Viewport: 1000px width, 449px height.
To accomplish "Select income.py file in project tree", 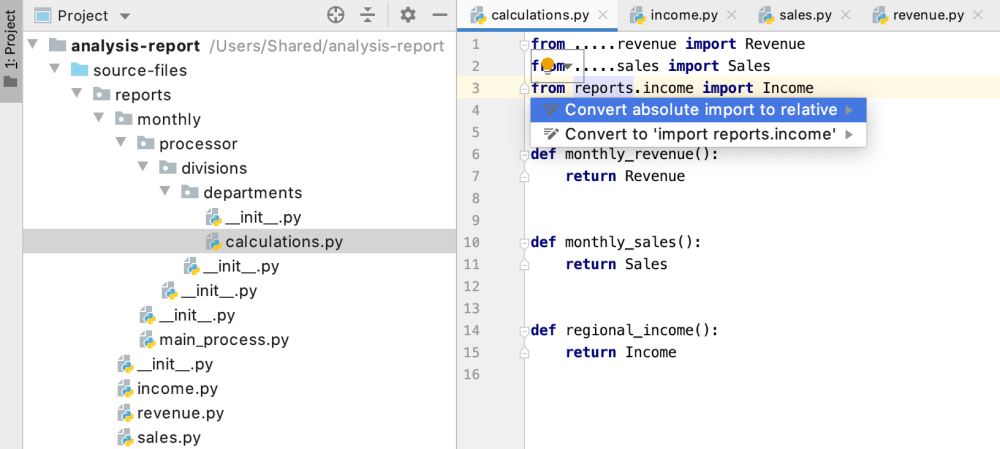I will (177, 388).
